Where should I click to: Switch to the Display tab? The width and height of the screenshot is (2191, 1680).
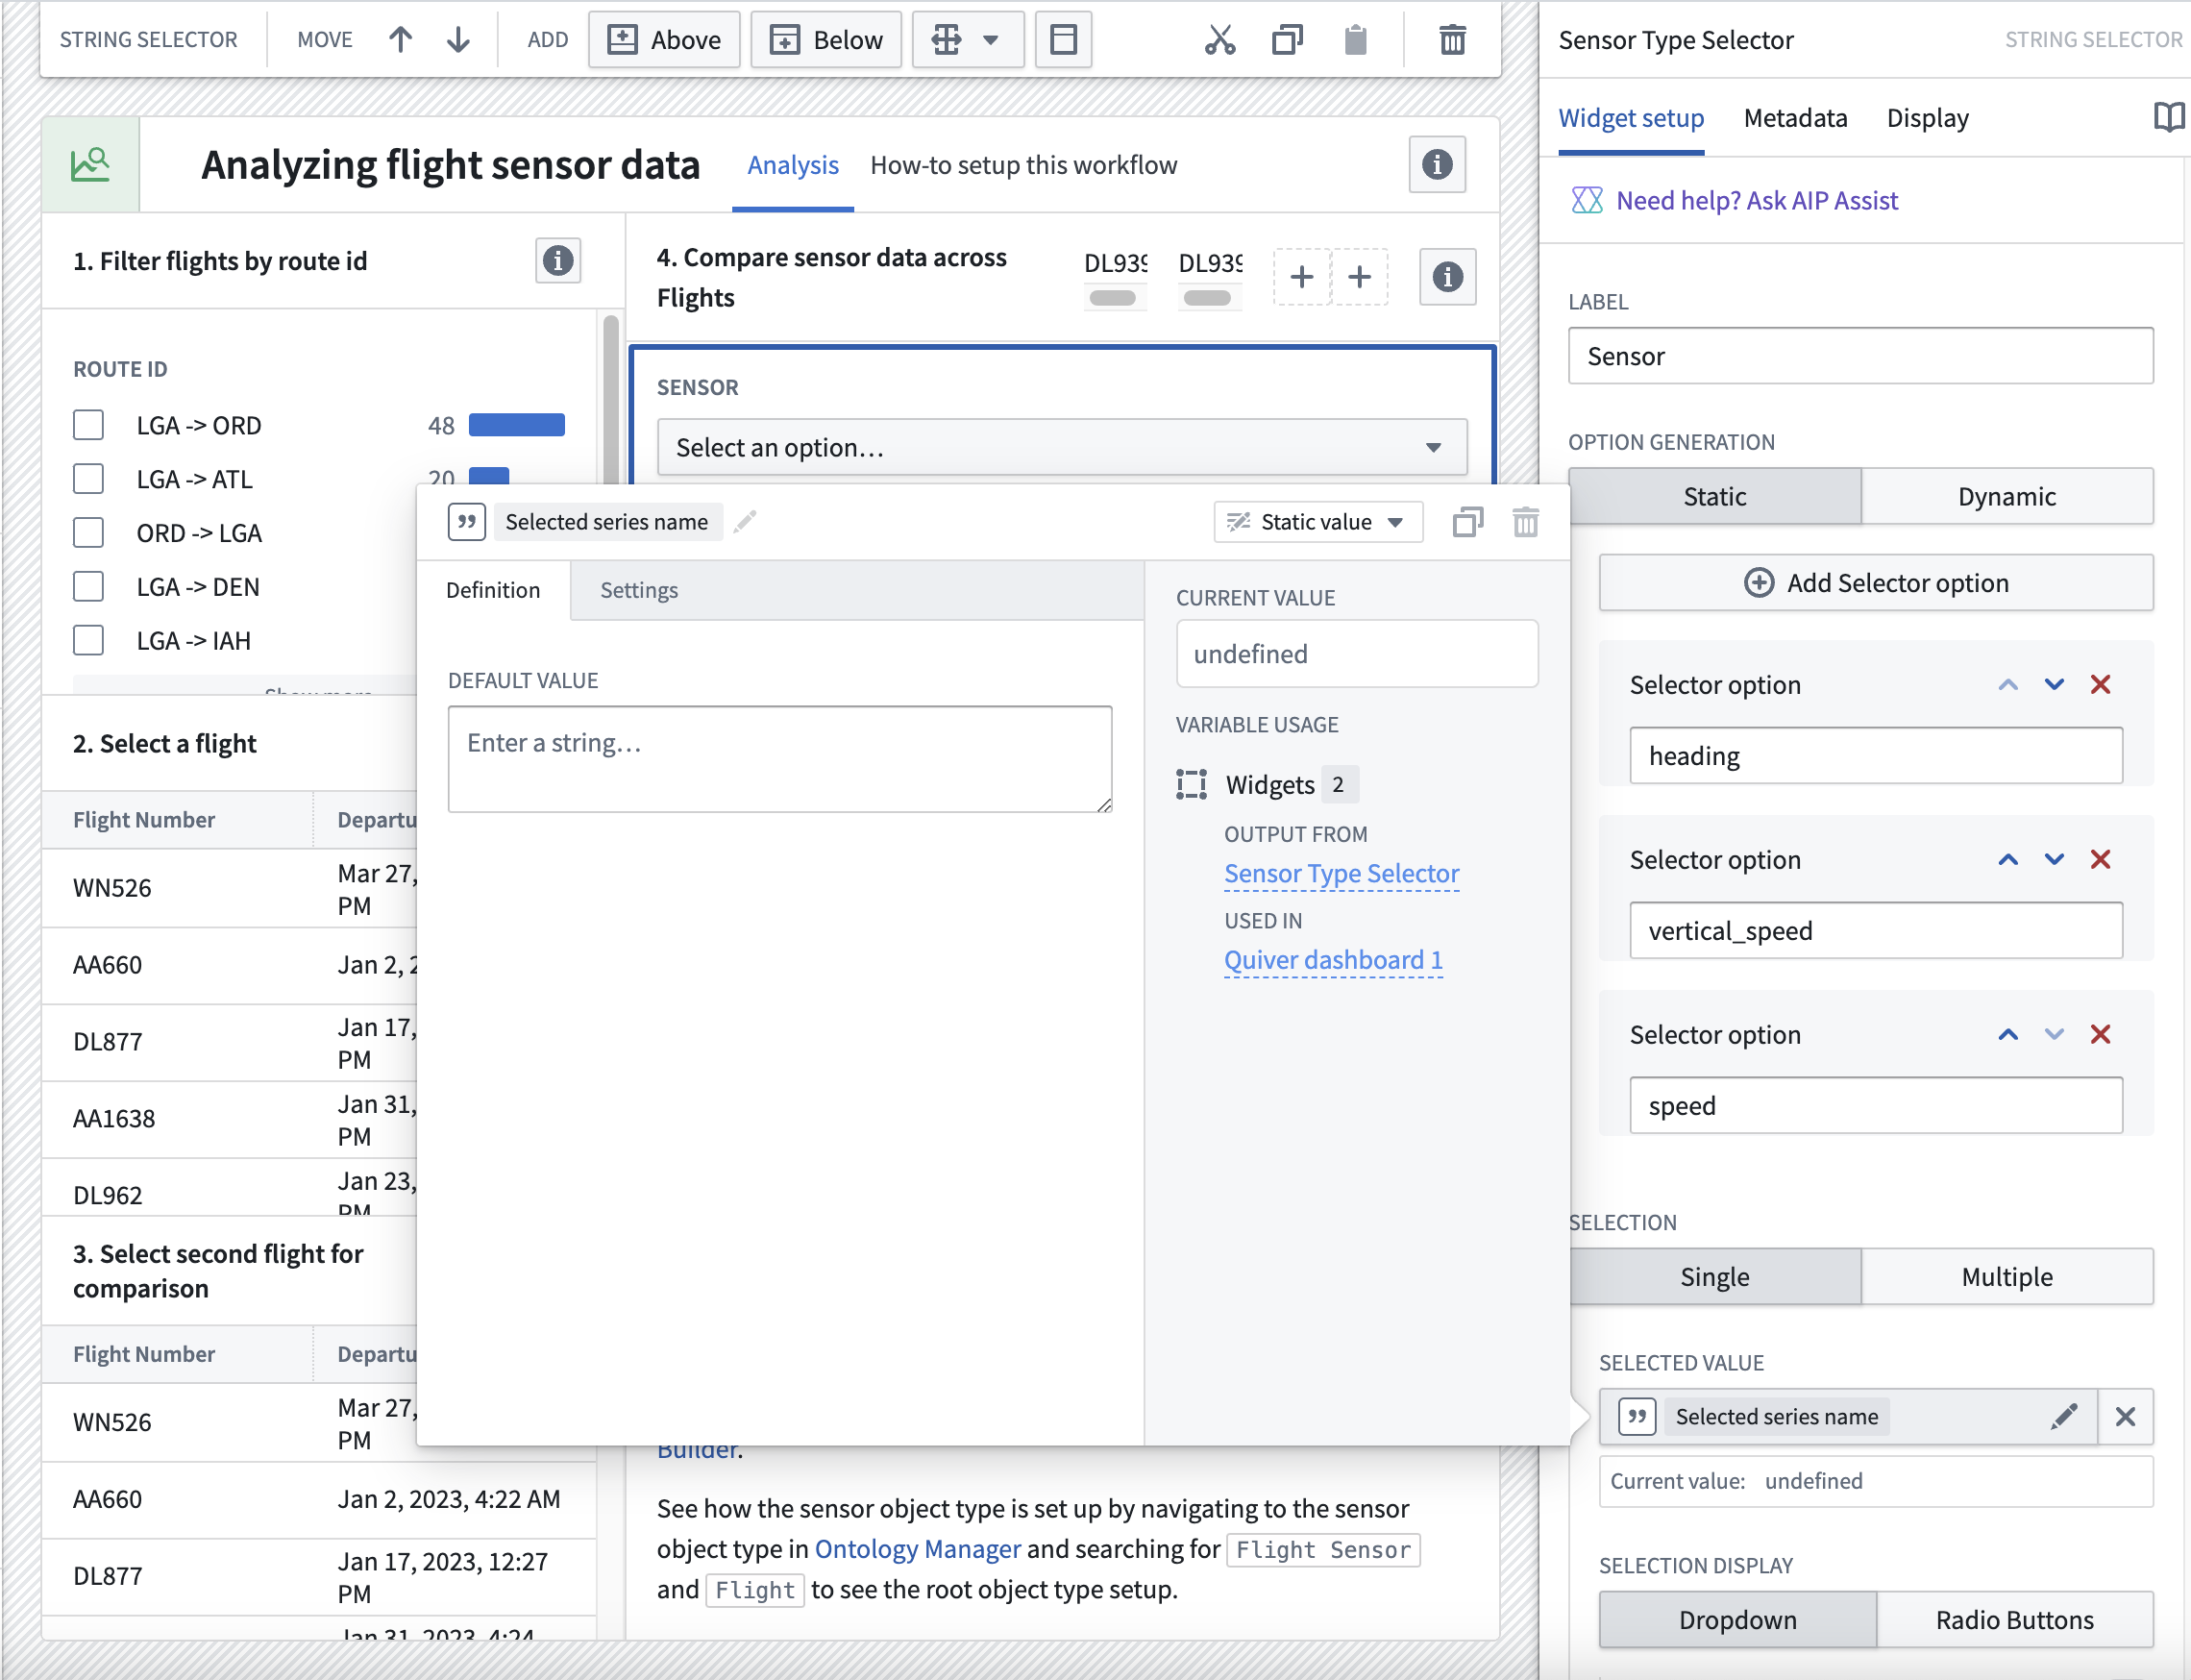coord(1927,118)
